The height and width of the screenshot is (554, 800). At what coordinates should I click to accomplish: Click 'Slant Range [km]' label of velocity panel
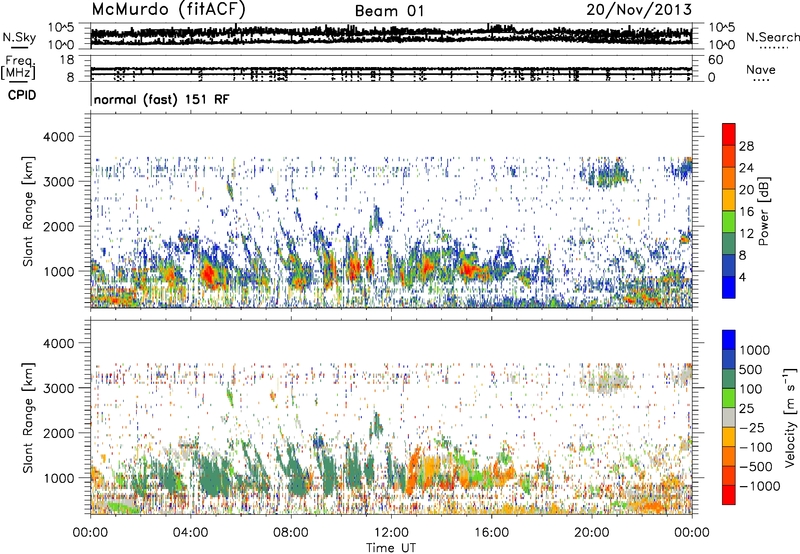click(x=28, y=418)
